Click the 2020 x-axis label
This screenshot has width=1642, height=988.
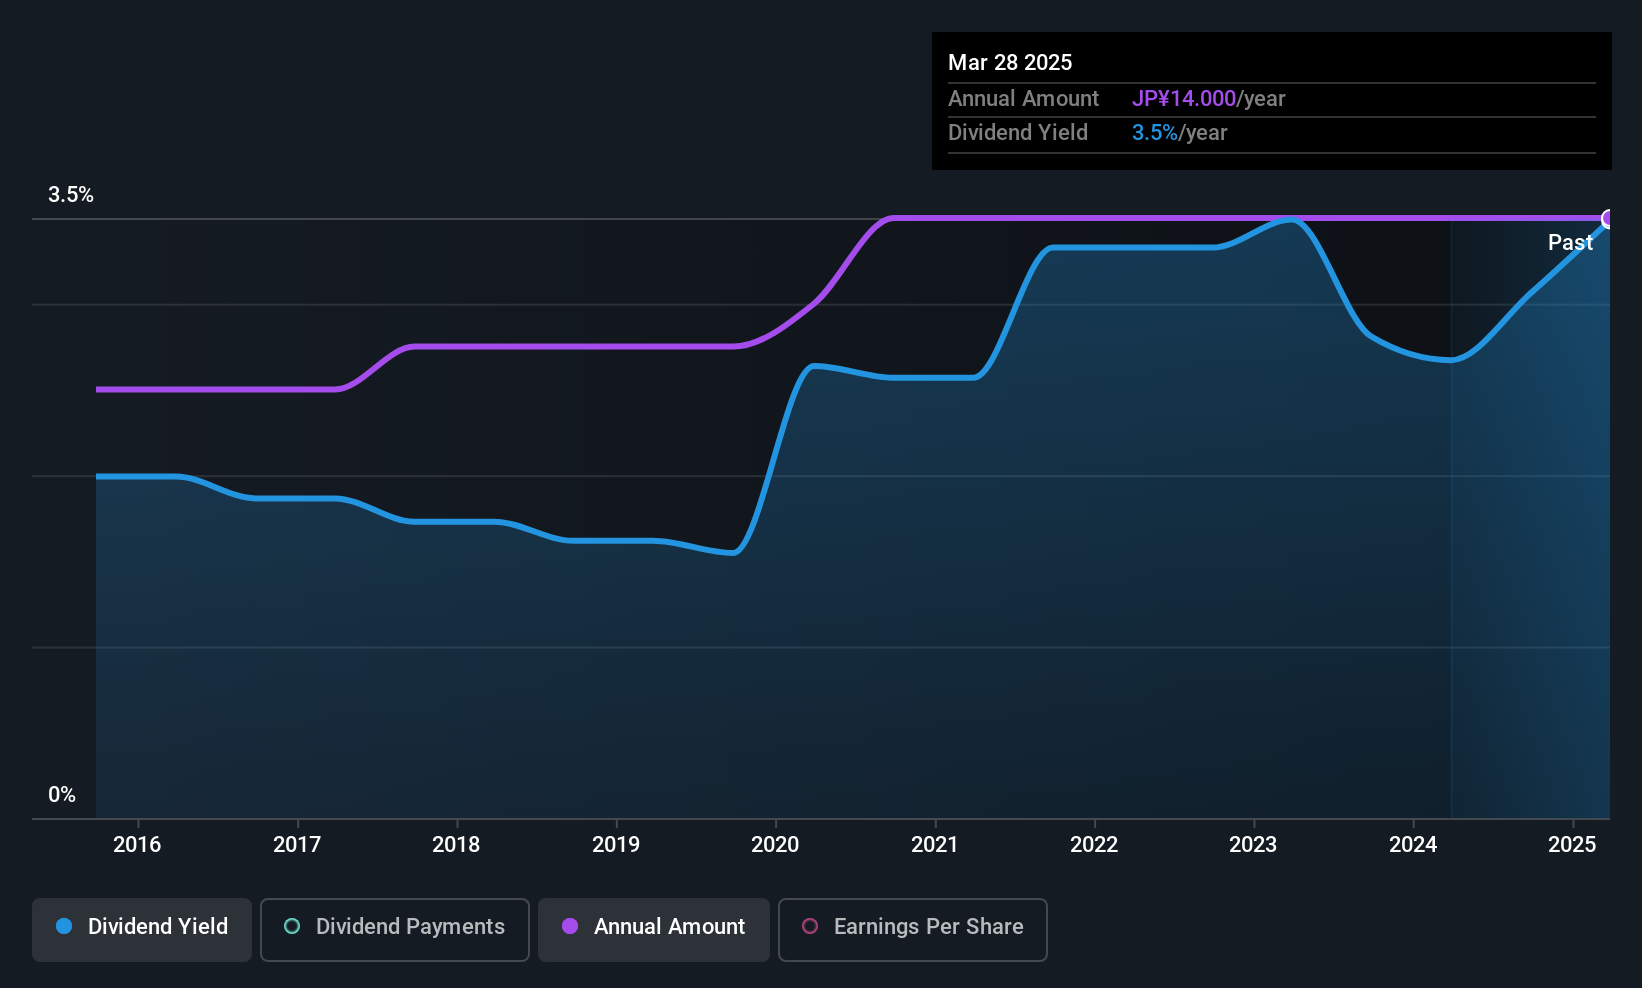coord(775,845)
